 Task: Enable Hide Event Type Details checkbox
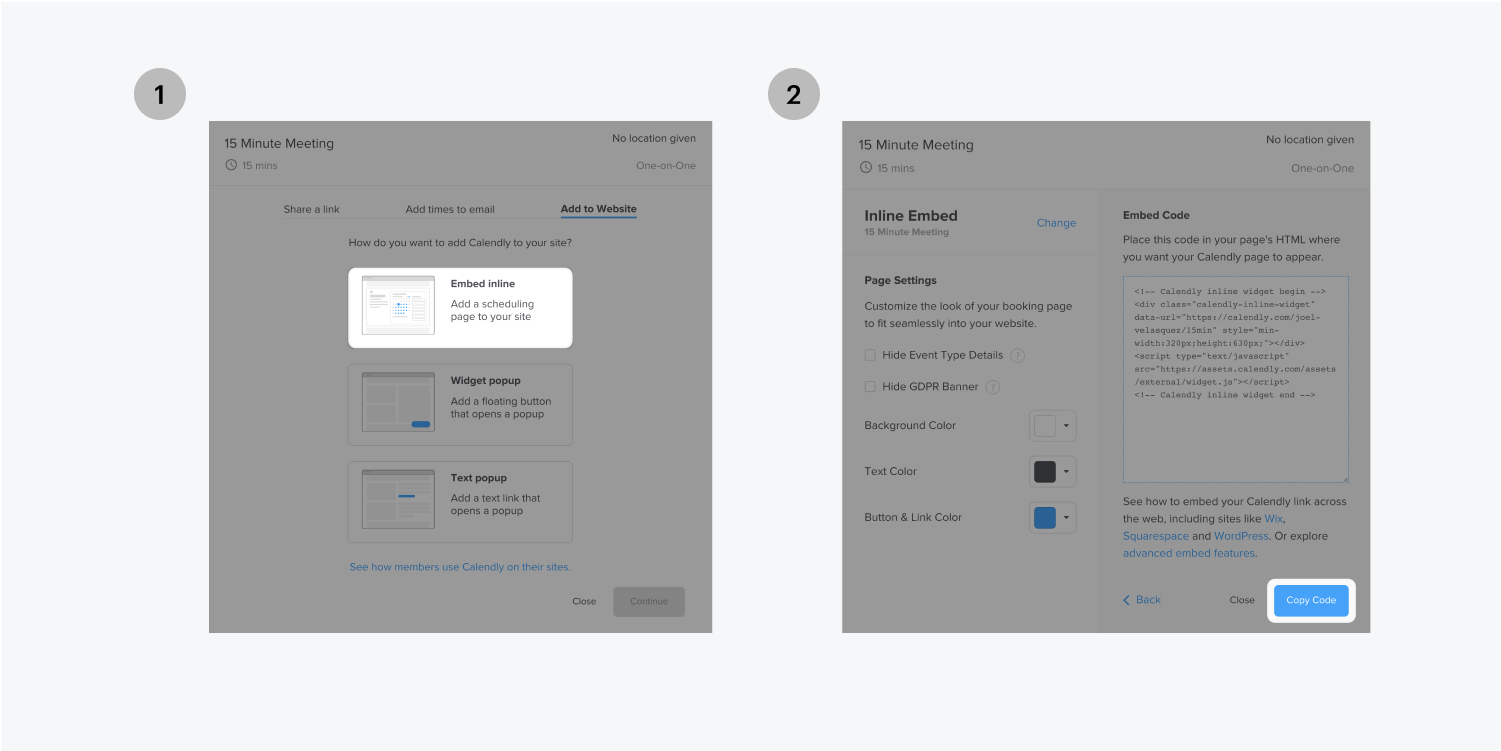point(870,355)
